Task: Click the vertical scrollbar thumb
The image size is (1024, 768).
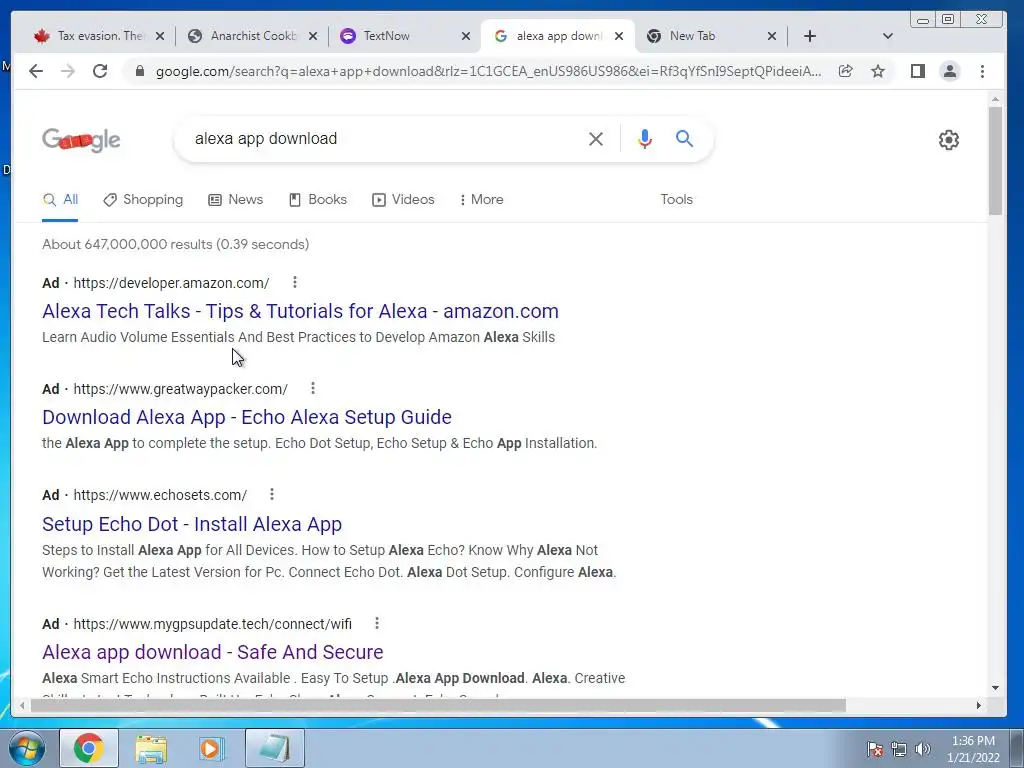Action: 995,161
